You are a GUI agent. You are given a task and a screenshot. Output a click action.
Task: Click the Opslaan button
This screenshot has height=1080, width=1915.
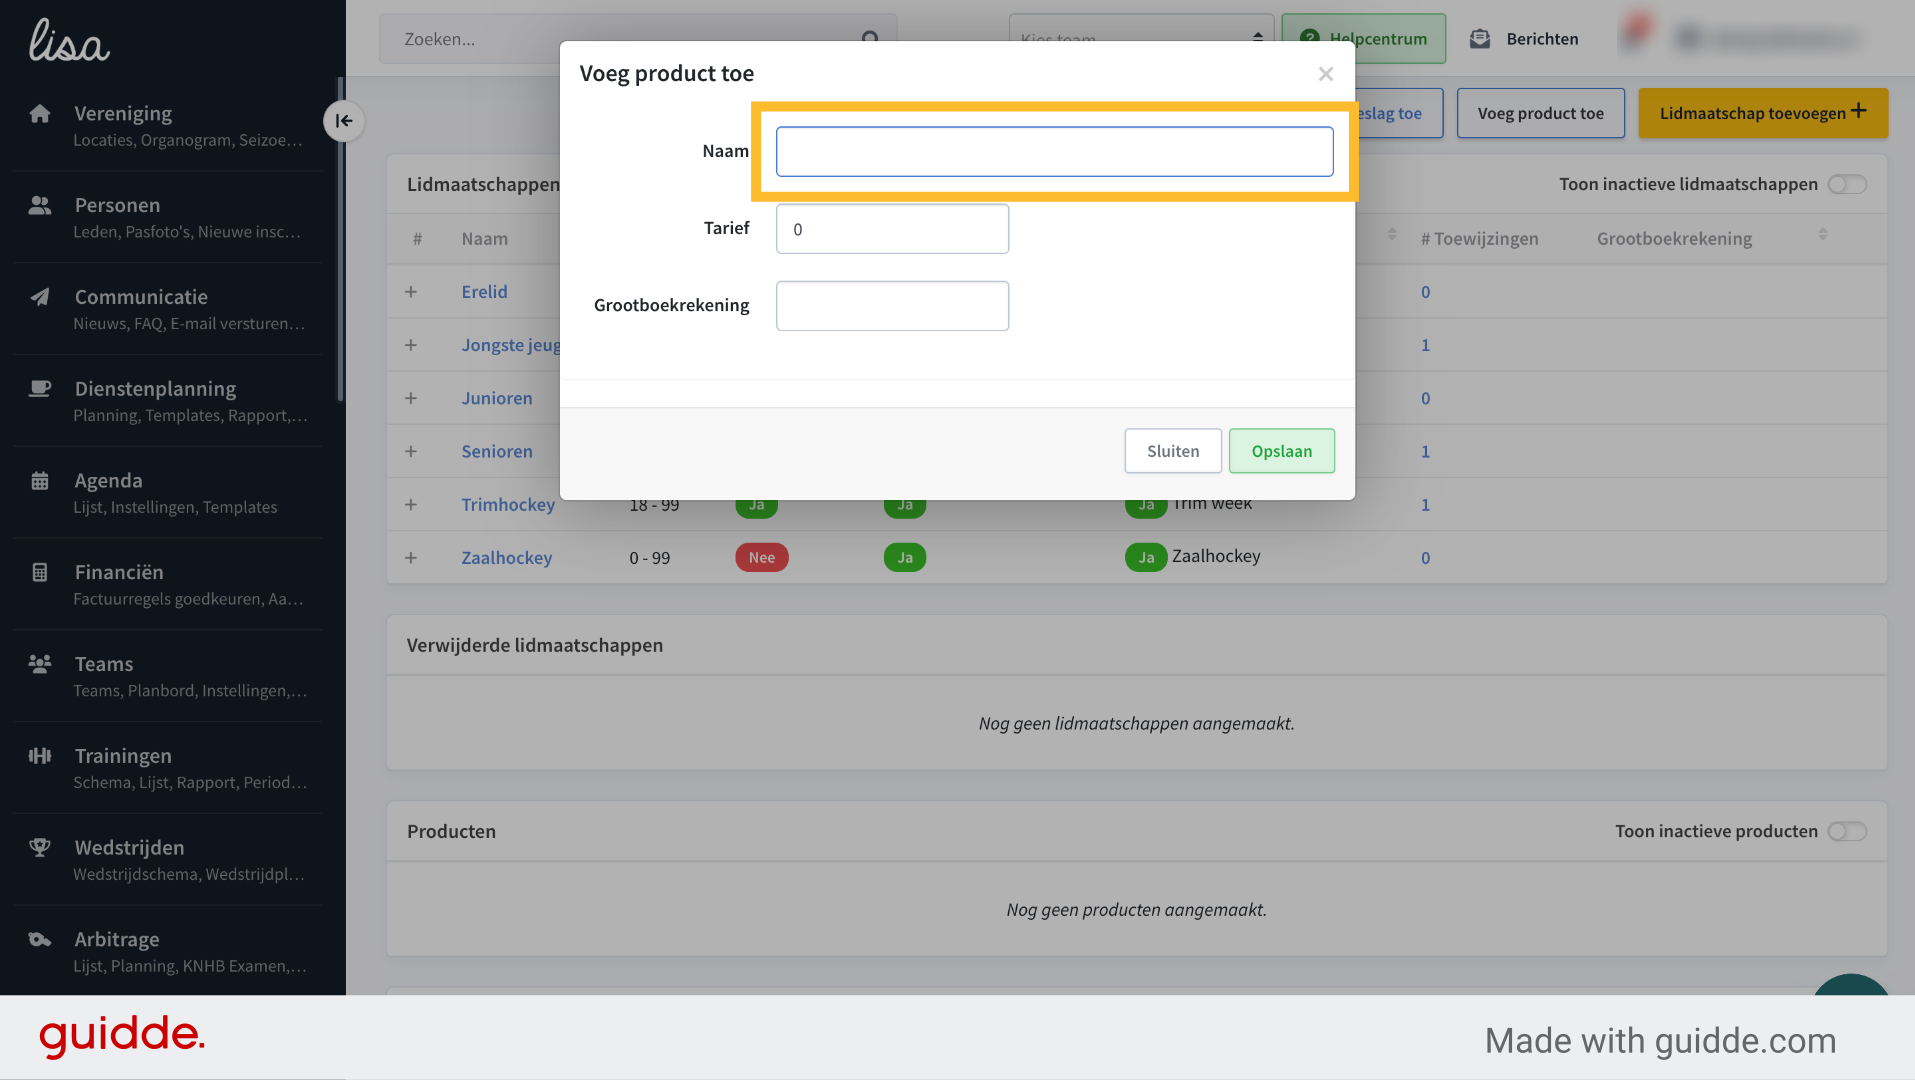(x=1281, y=451)
